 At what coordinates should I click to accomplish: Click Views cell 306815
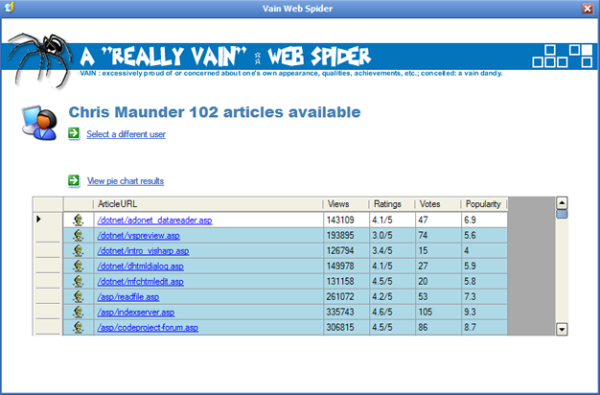tap(346, 327)
